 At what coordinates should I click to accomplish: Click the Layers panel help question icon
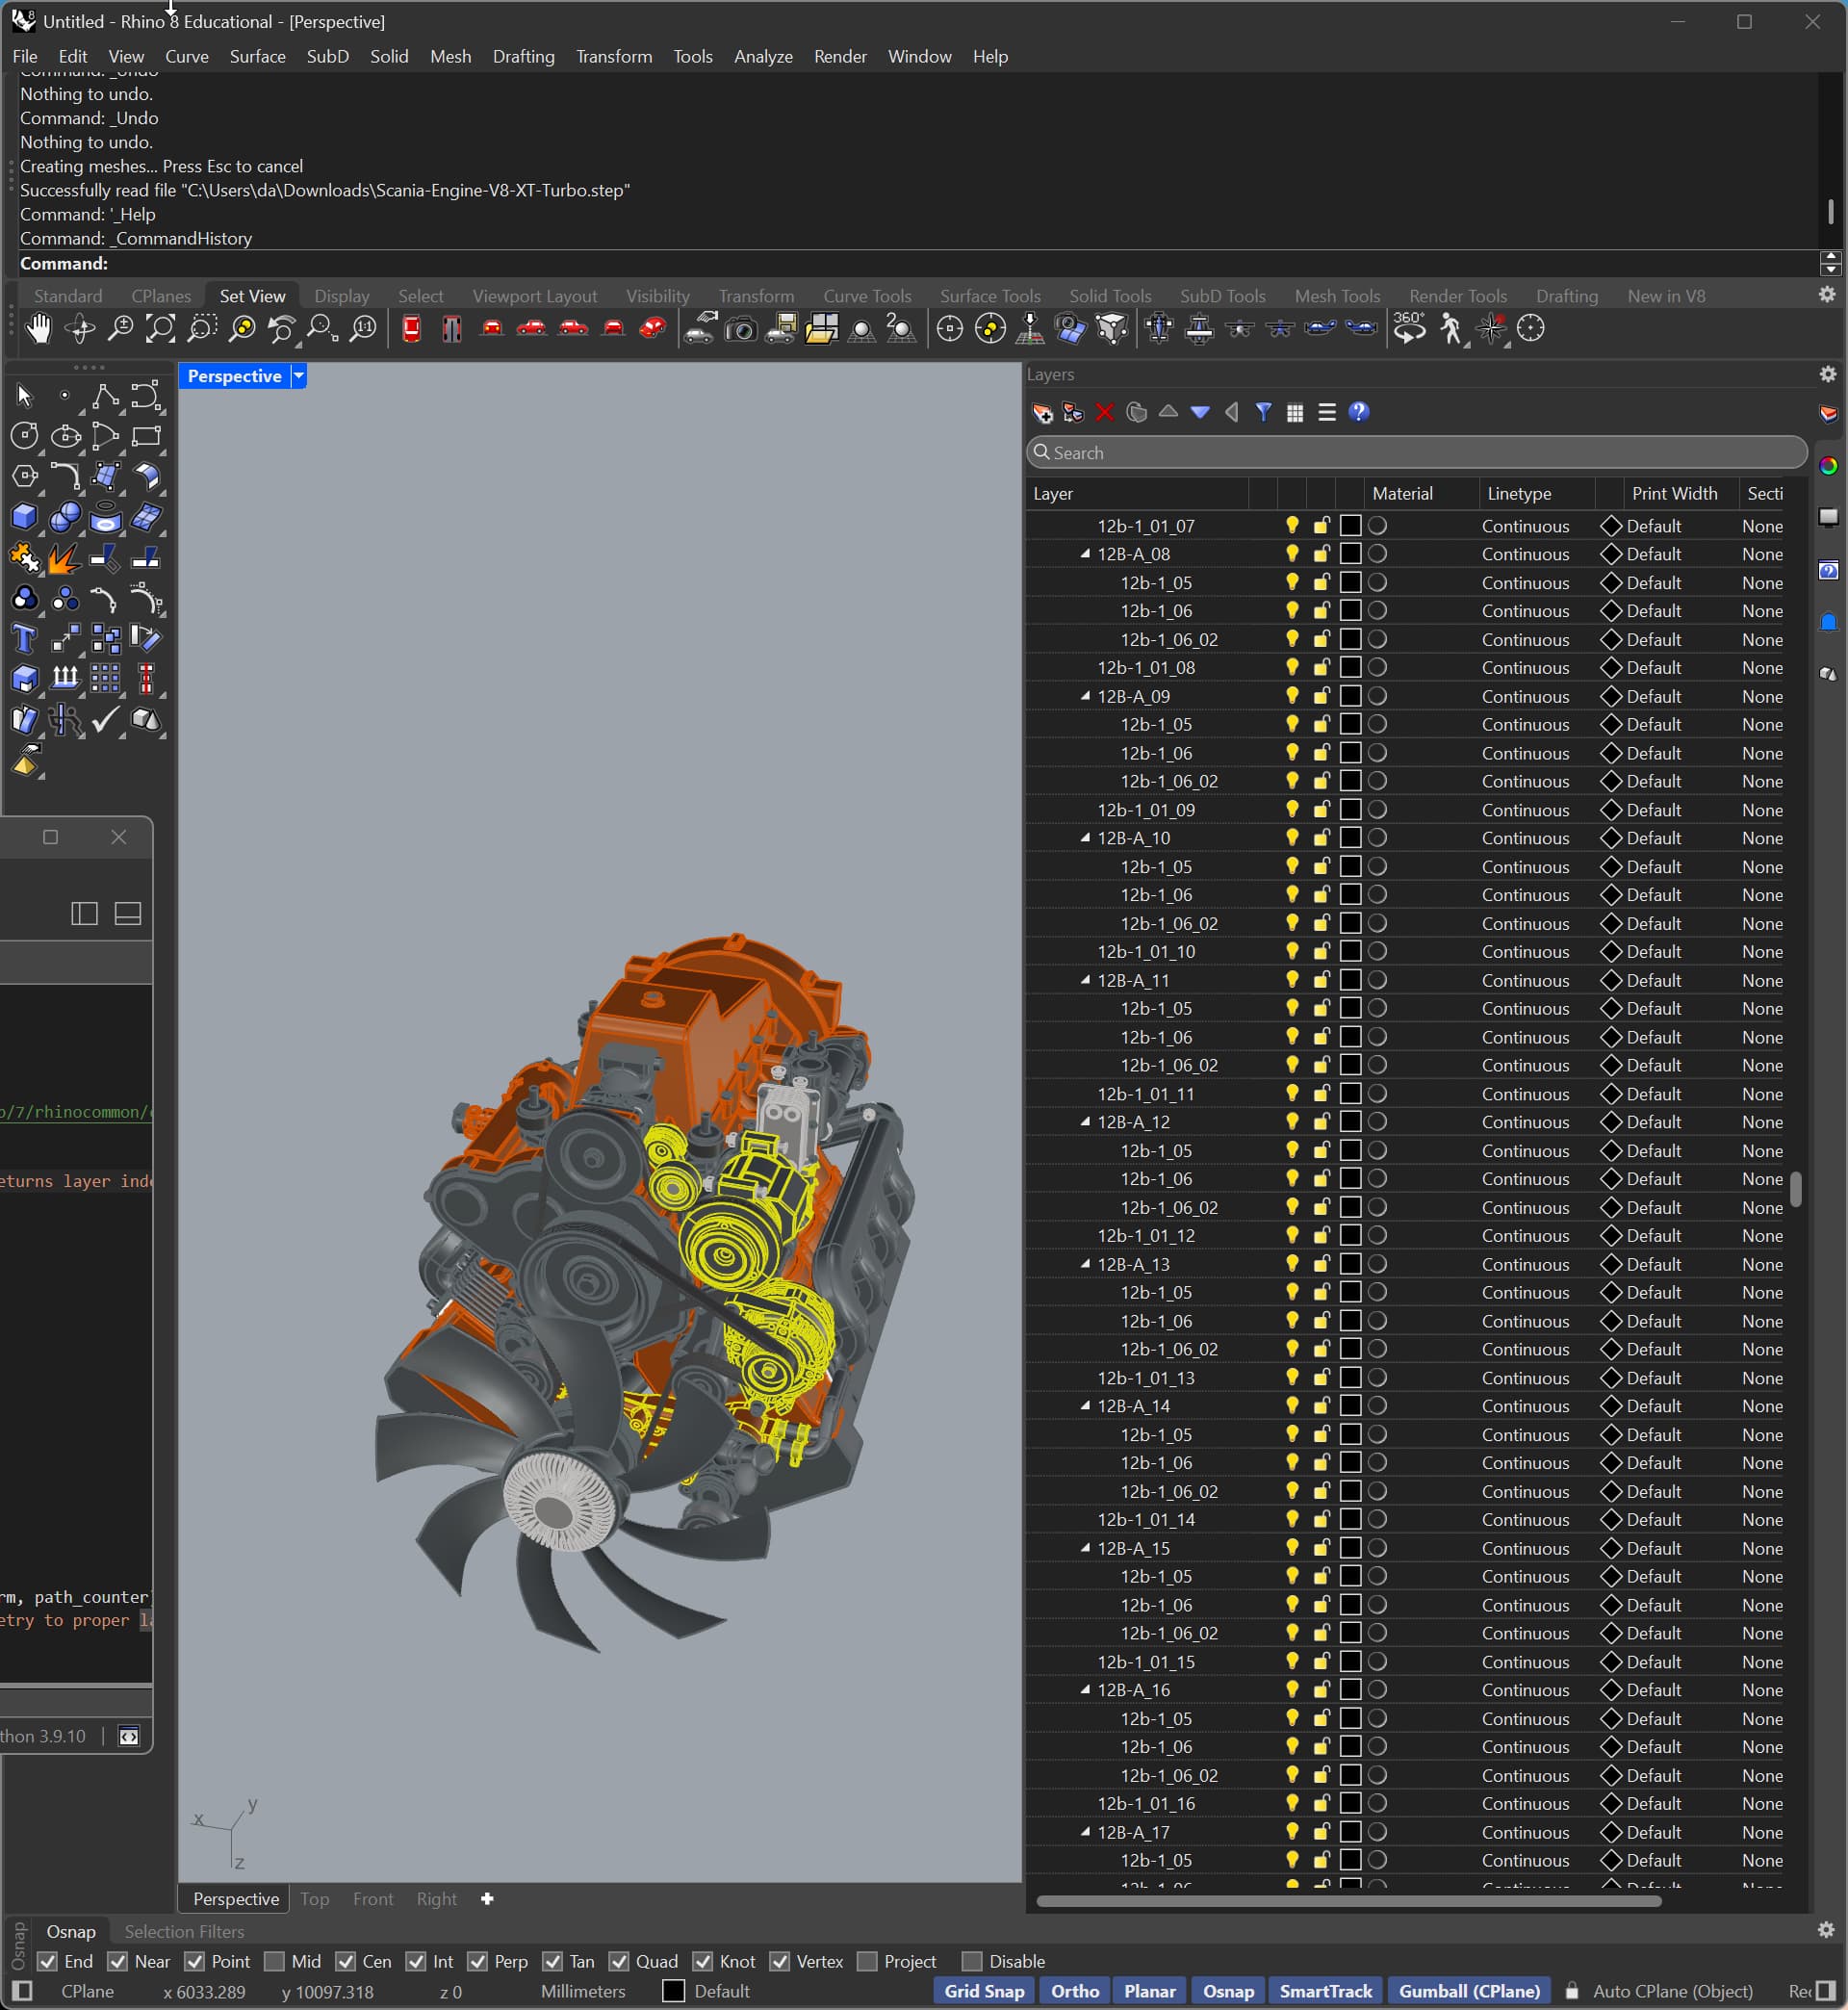pyautogui.click(x=1358, y=412)
